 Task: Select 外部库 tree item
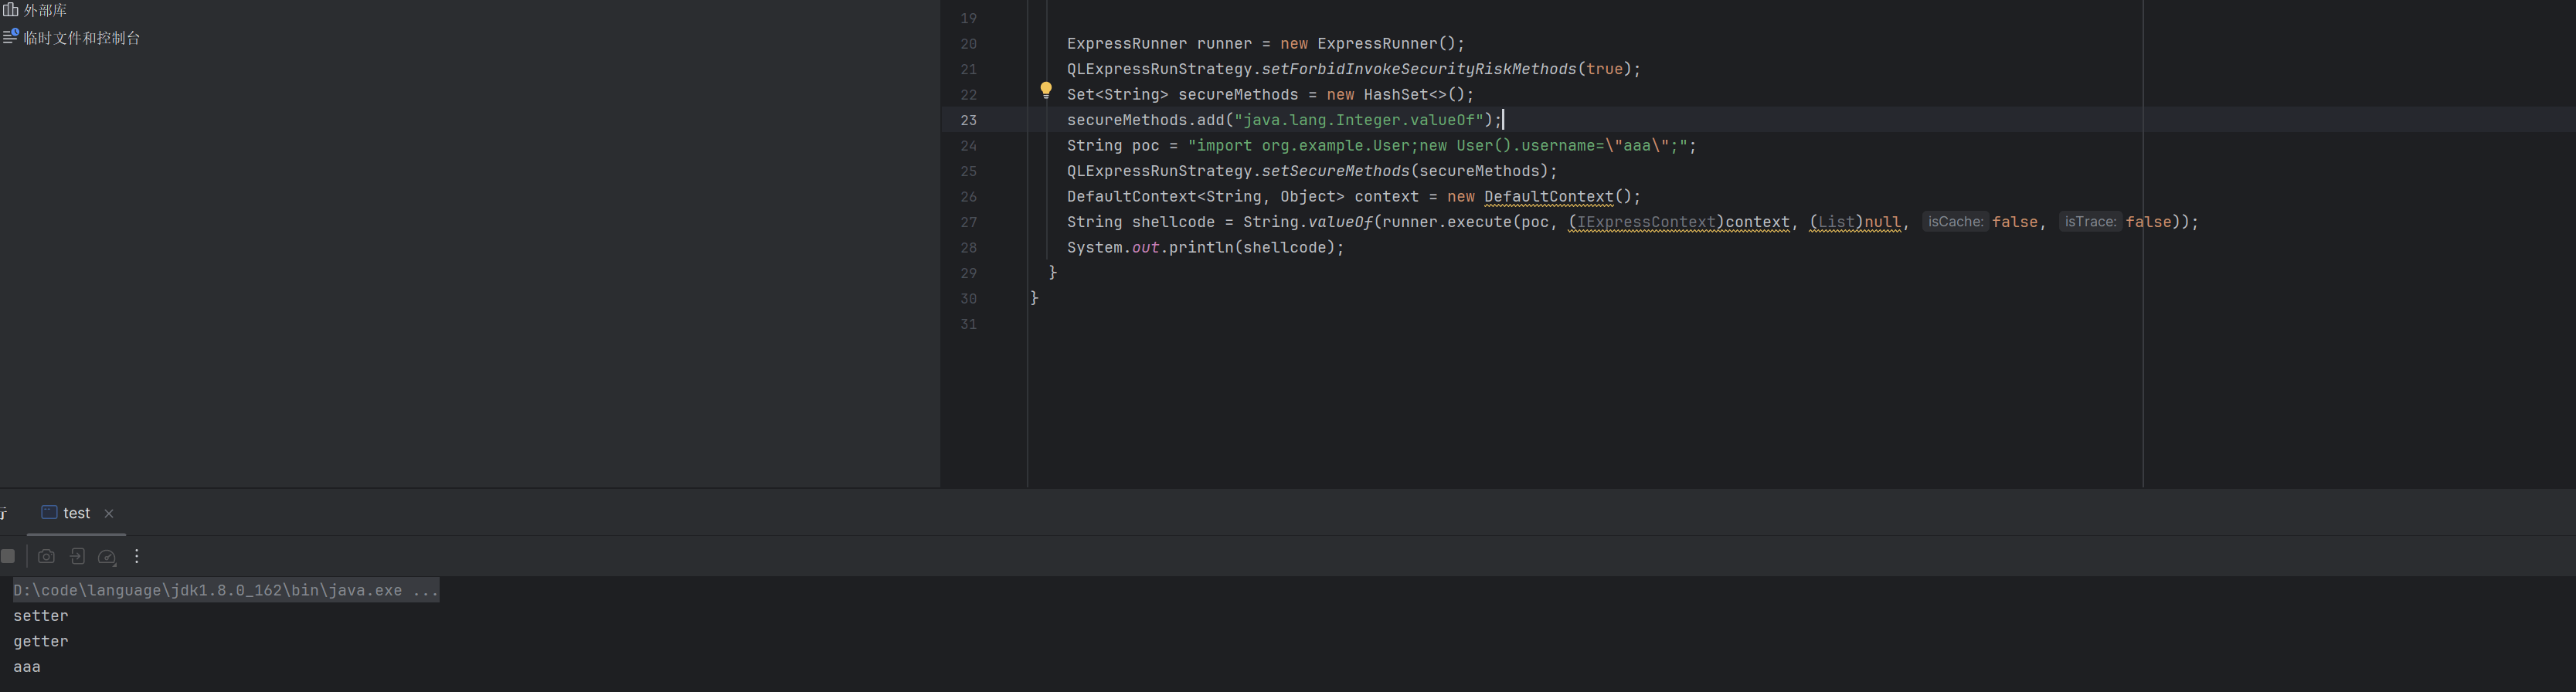click(45, 10)
